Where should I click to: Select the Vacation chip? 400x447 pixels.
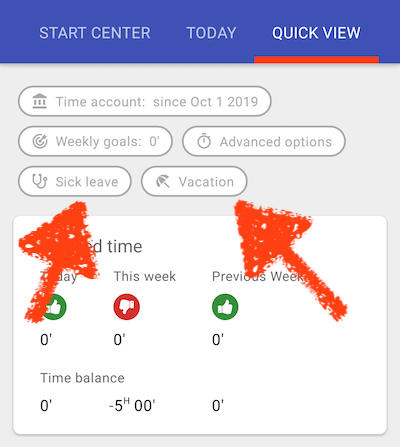tap(194, 181)
